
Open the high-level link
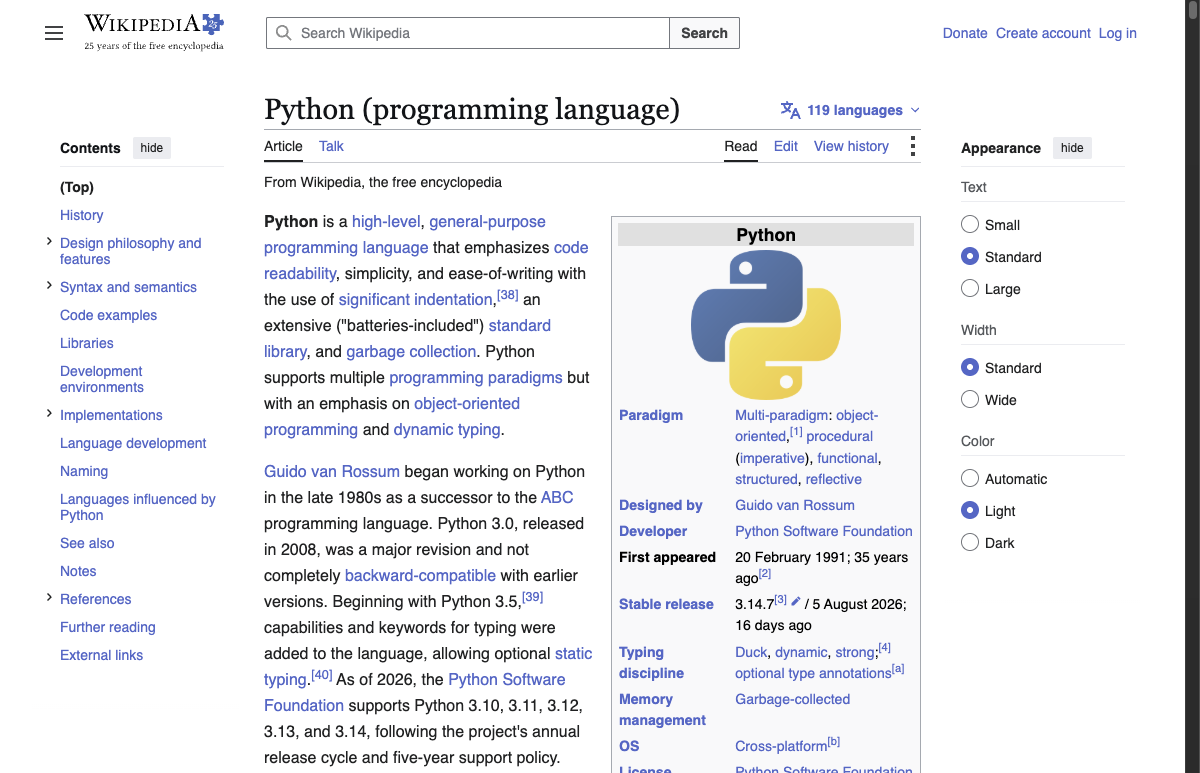click(386, 221)
